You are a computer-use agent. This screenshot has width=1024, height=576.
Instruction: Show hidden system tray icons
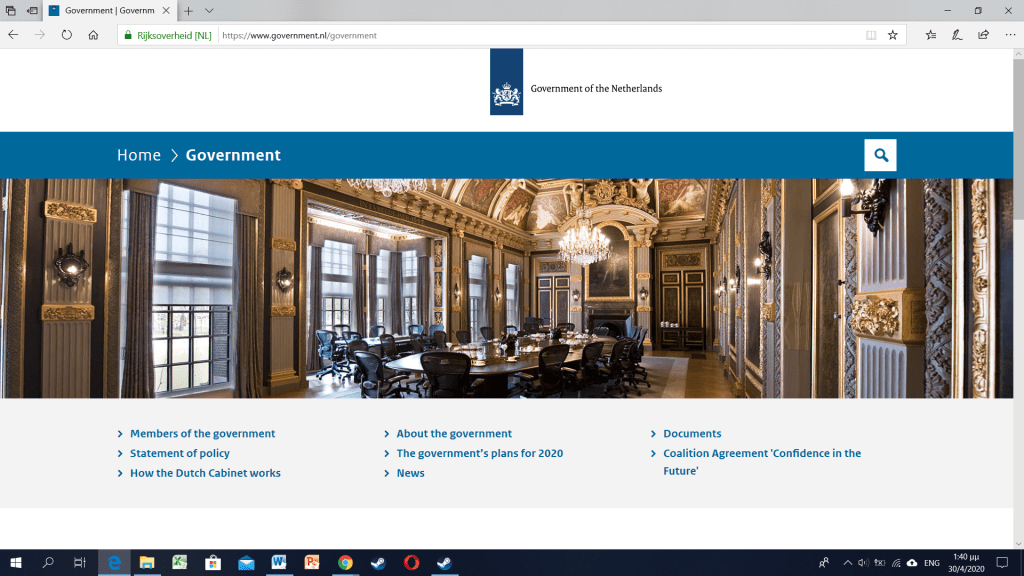point(847,563)
